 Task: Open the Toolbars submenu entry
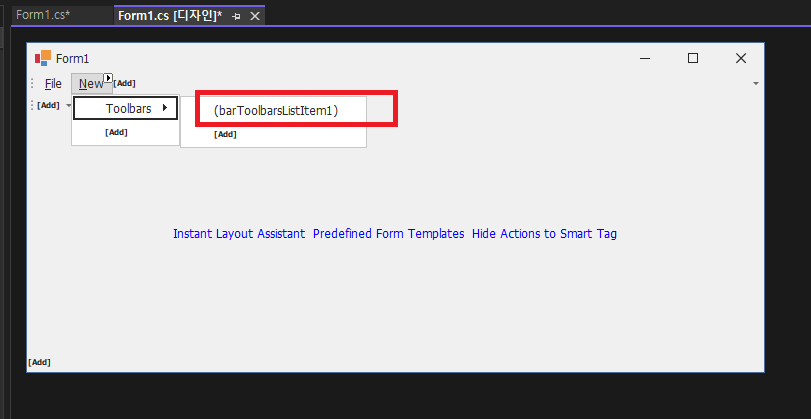tap(125, 109)
